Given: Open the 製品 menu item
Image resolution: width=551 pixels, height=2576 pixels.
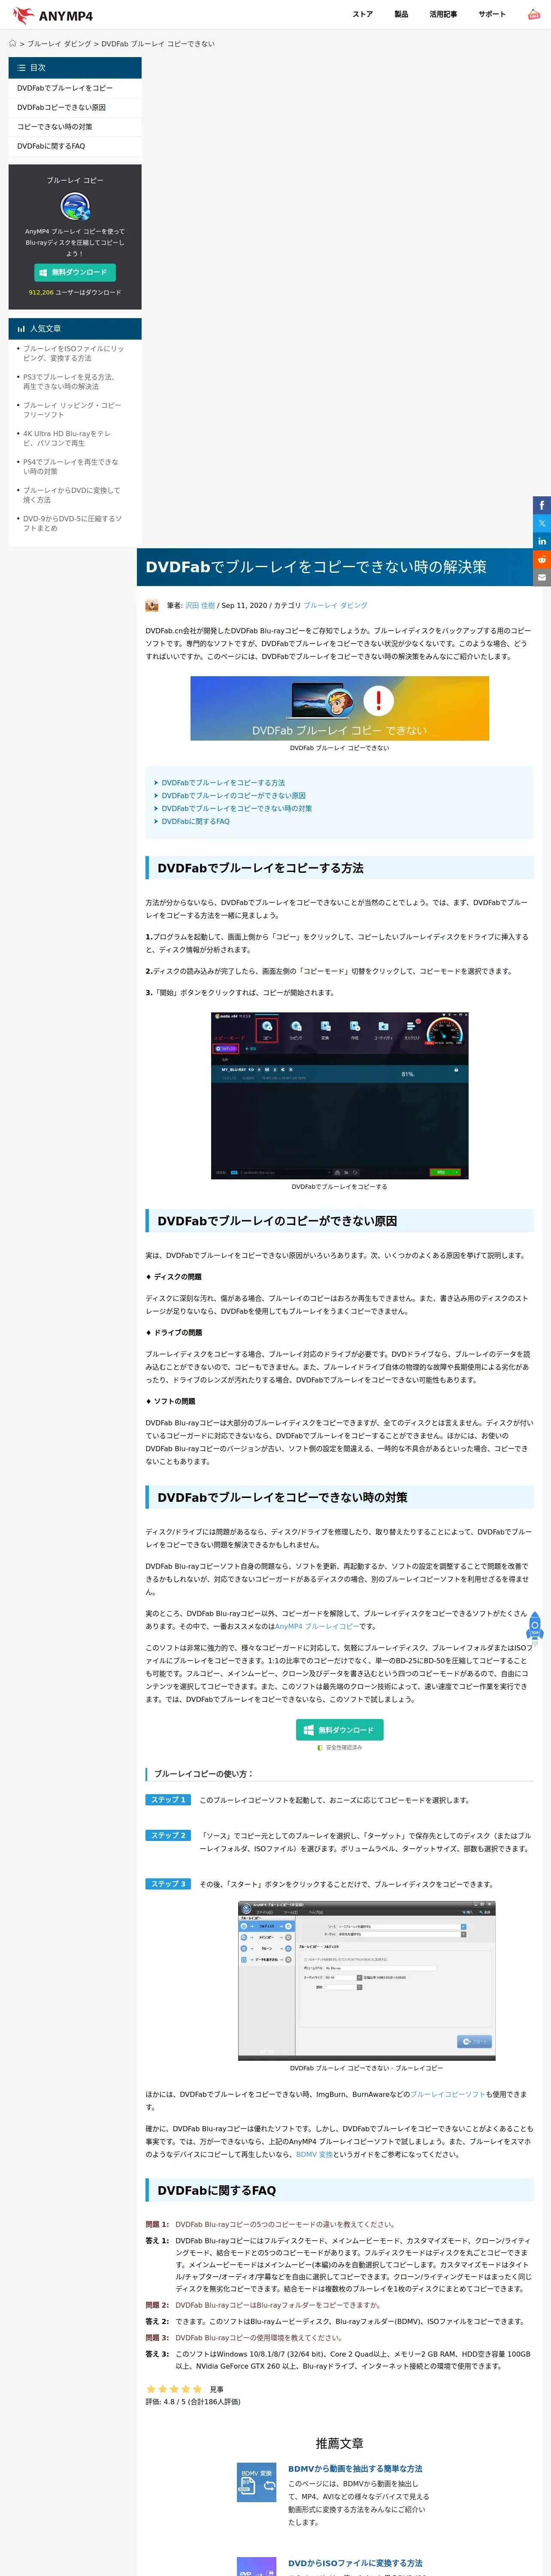Looking at the screenshot, I should click(x=401, y=14).
